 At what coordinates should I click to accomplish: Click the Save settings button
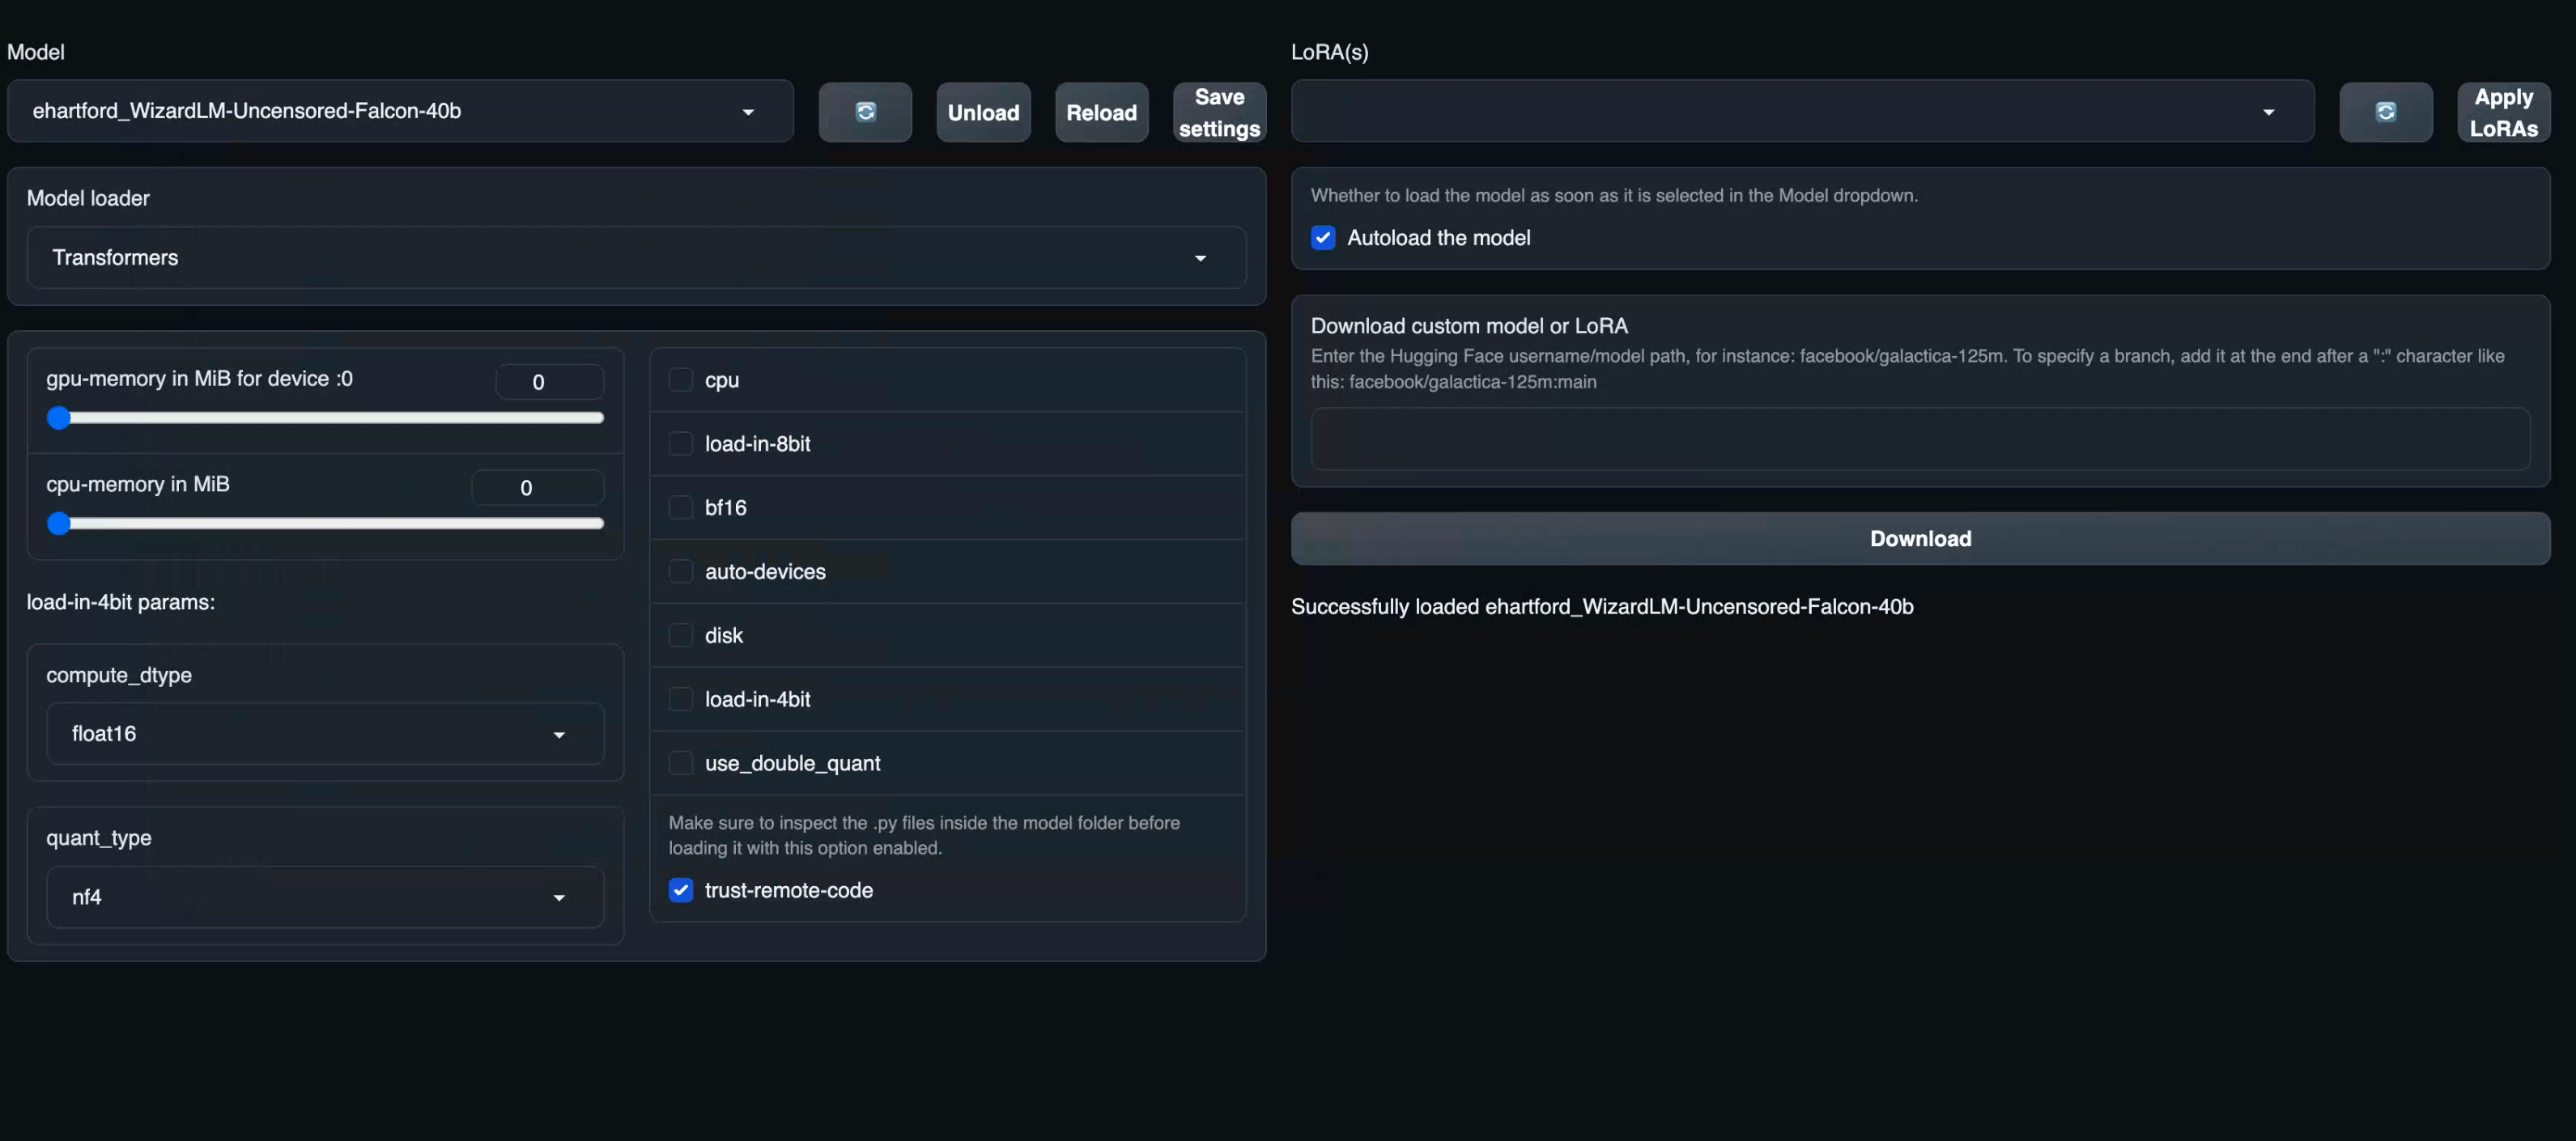tap(1219, 112)
